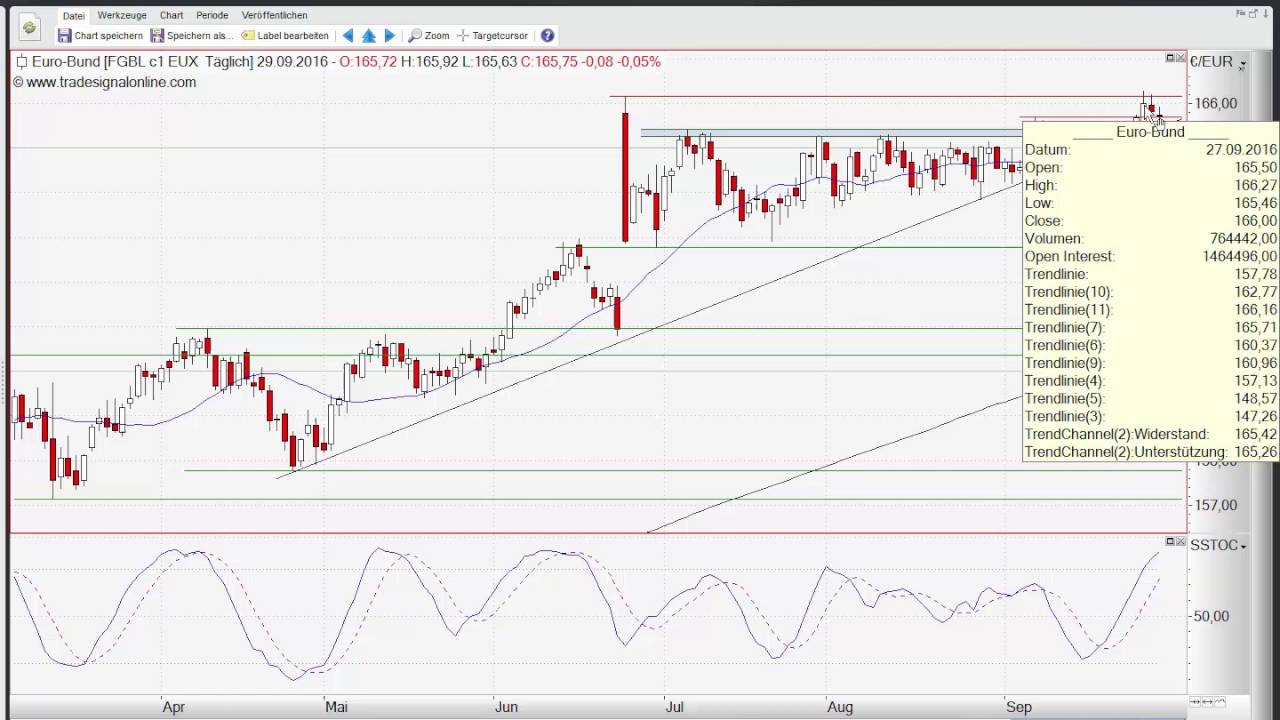Open the €/EUR axis dropdown

[1243, 64]
